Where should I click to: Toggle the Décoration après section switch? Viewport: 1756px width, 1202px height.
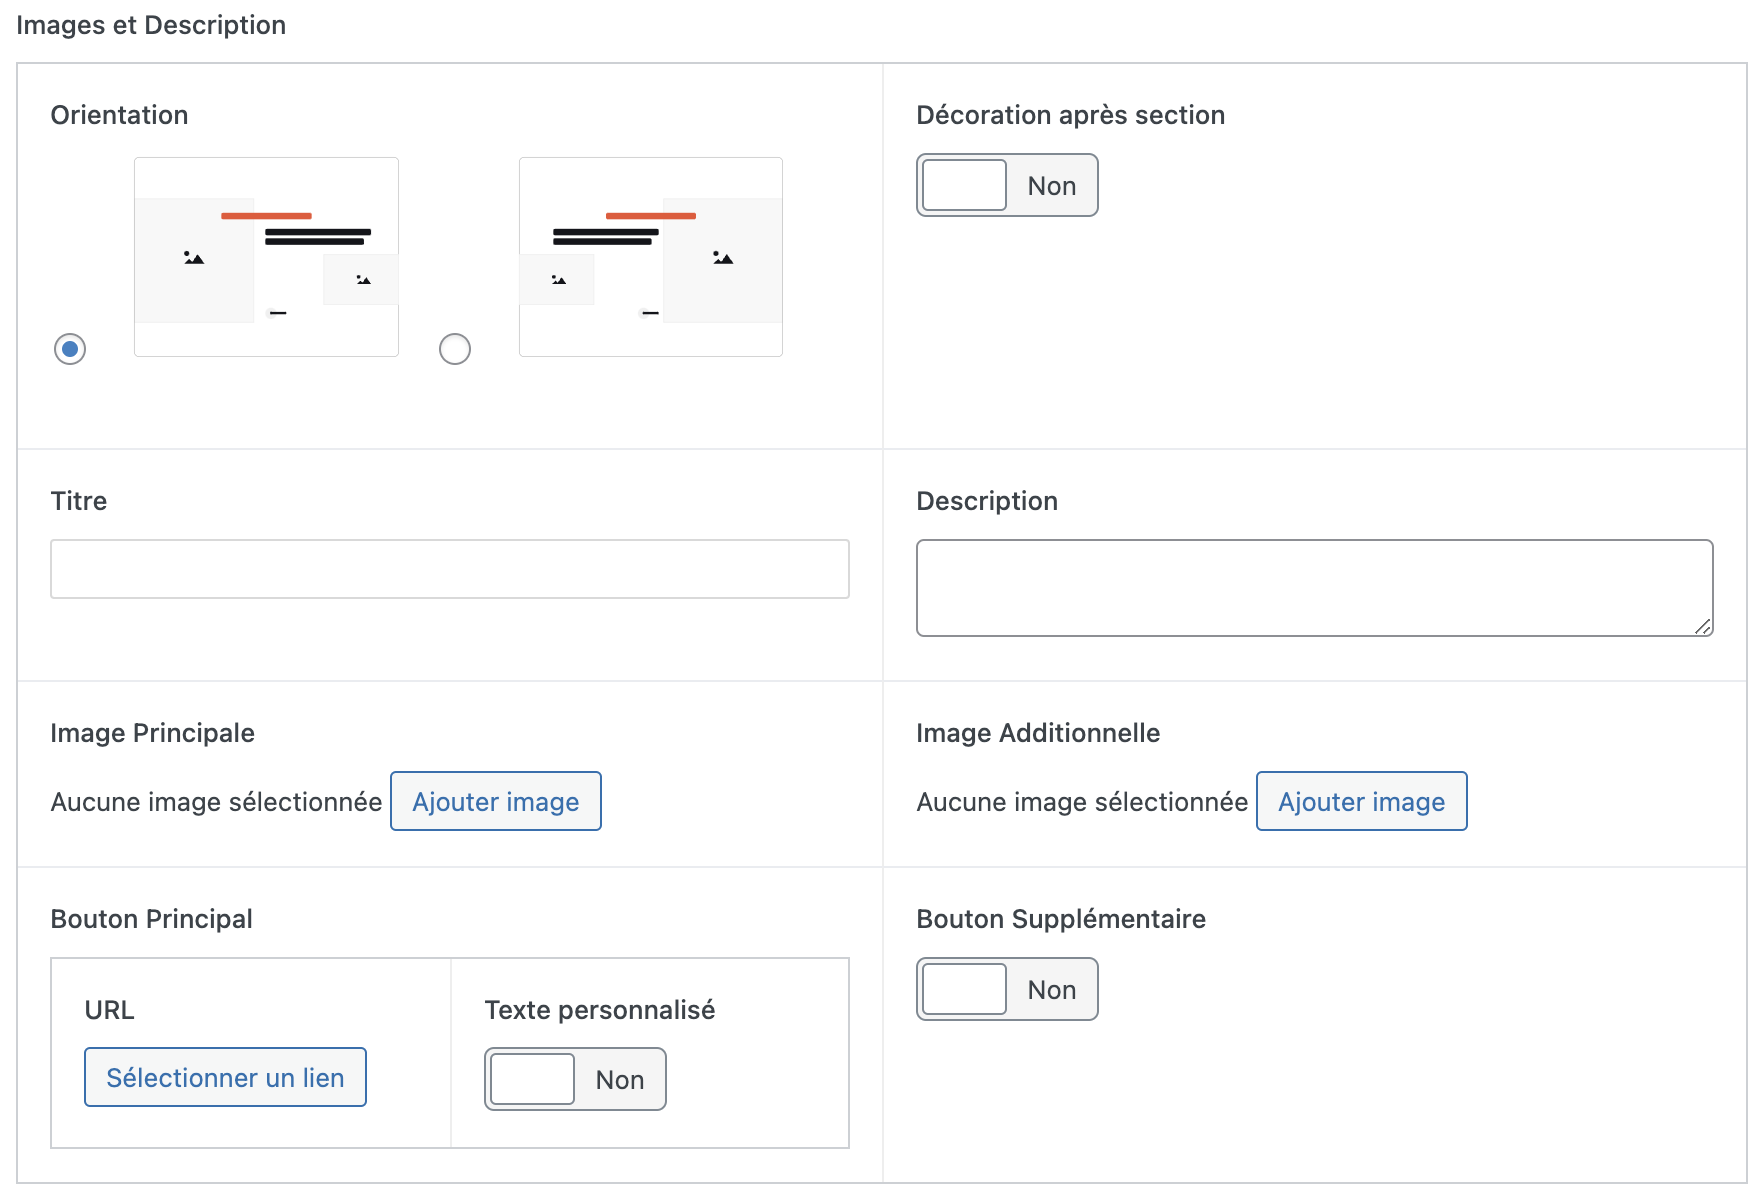(1006, 186)
